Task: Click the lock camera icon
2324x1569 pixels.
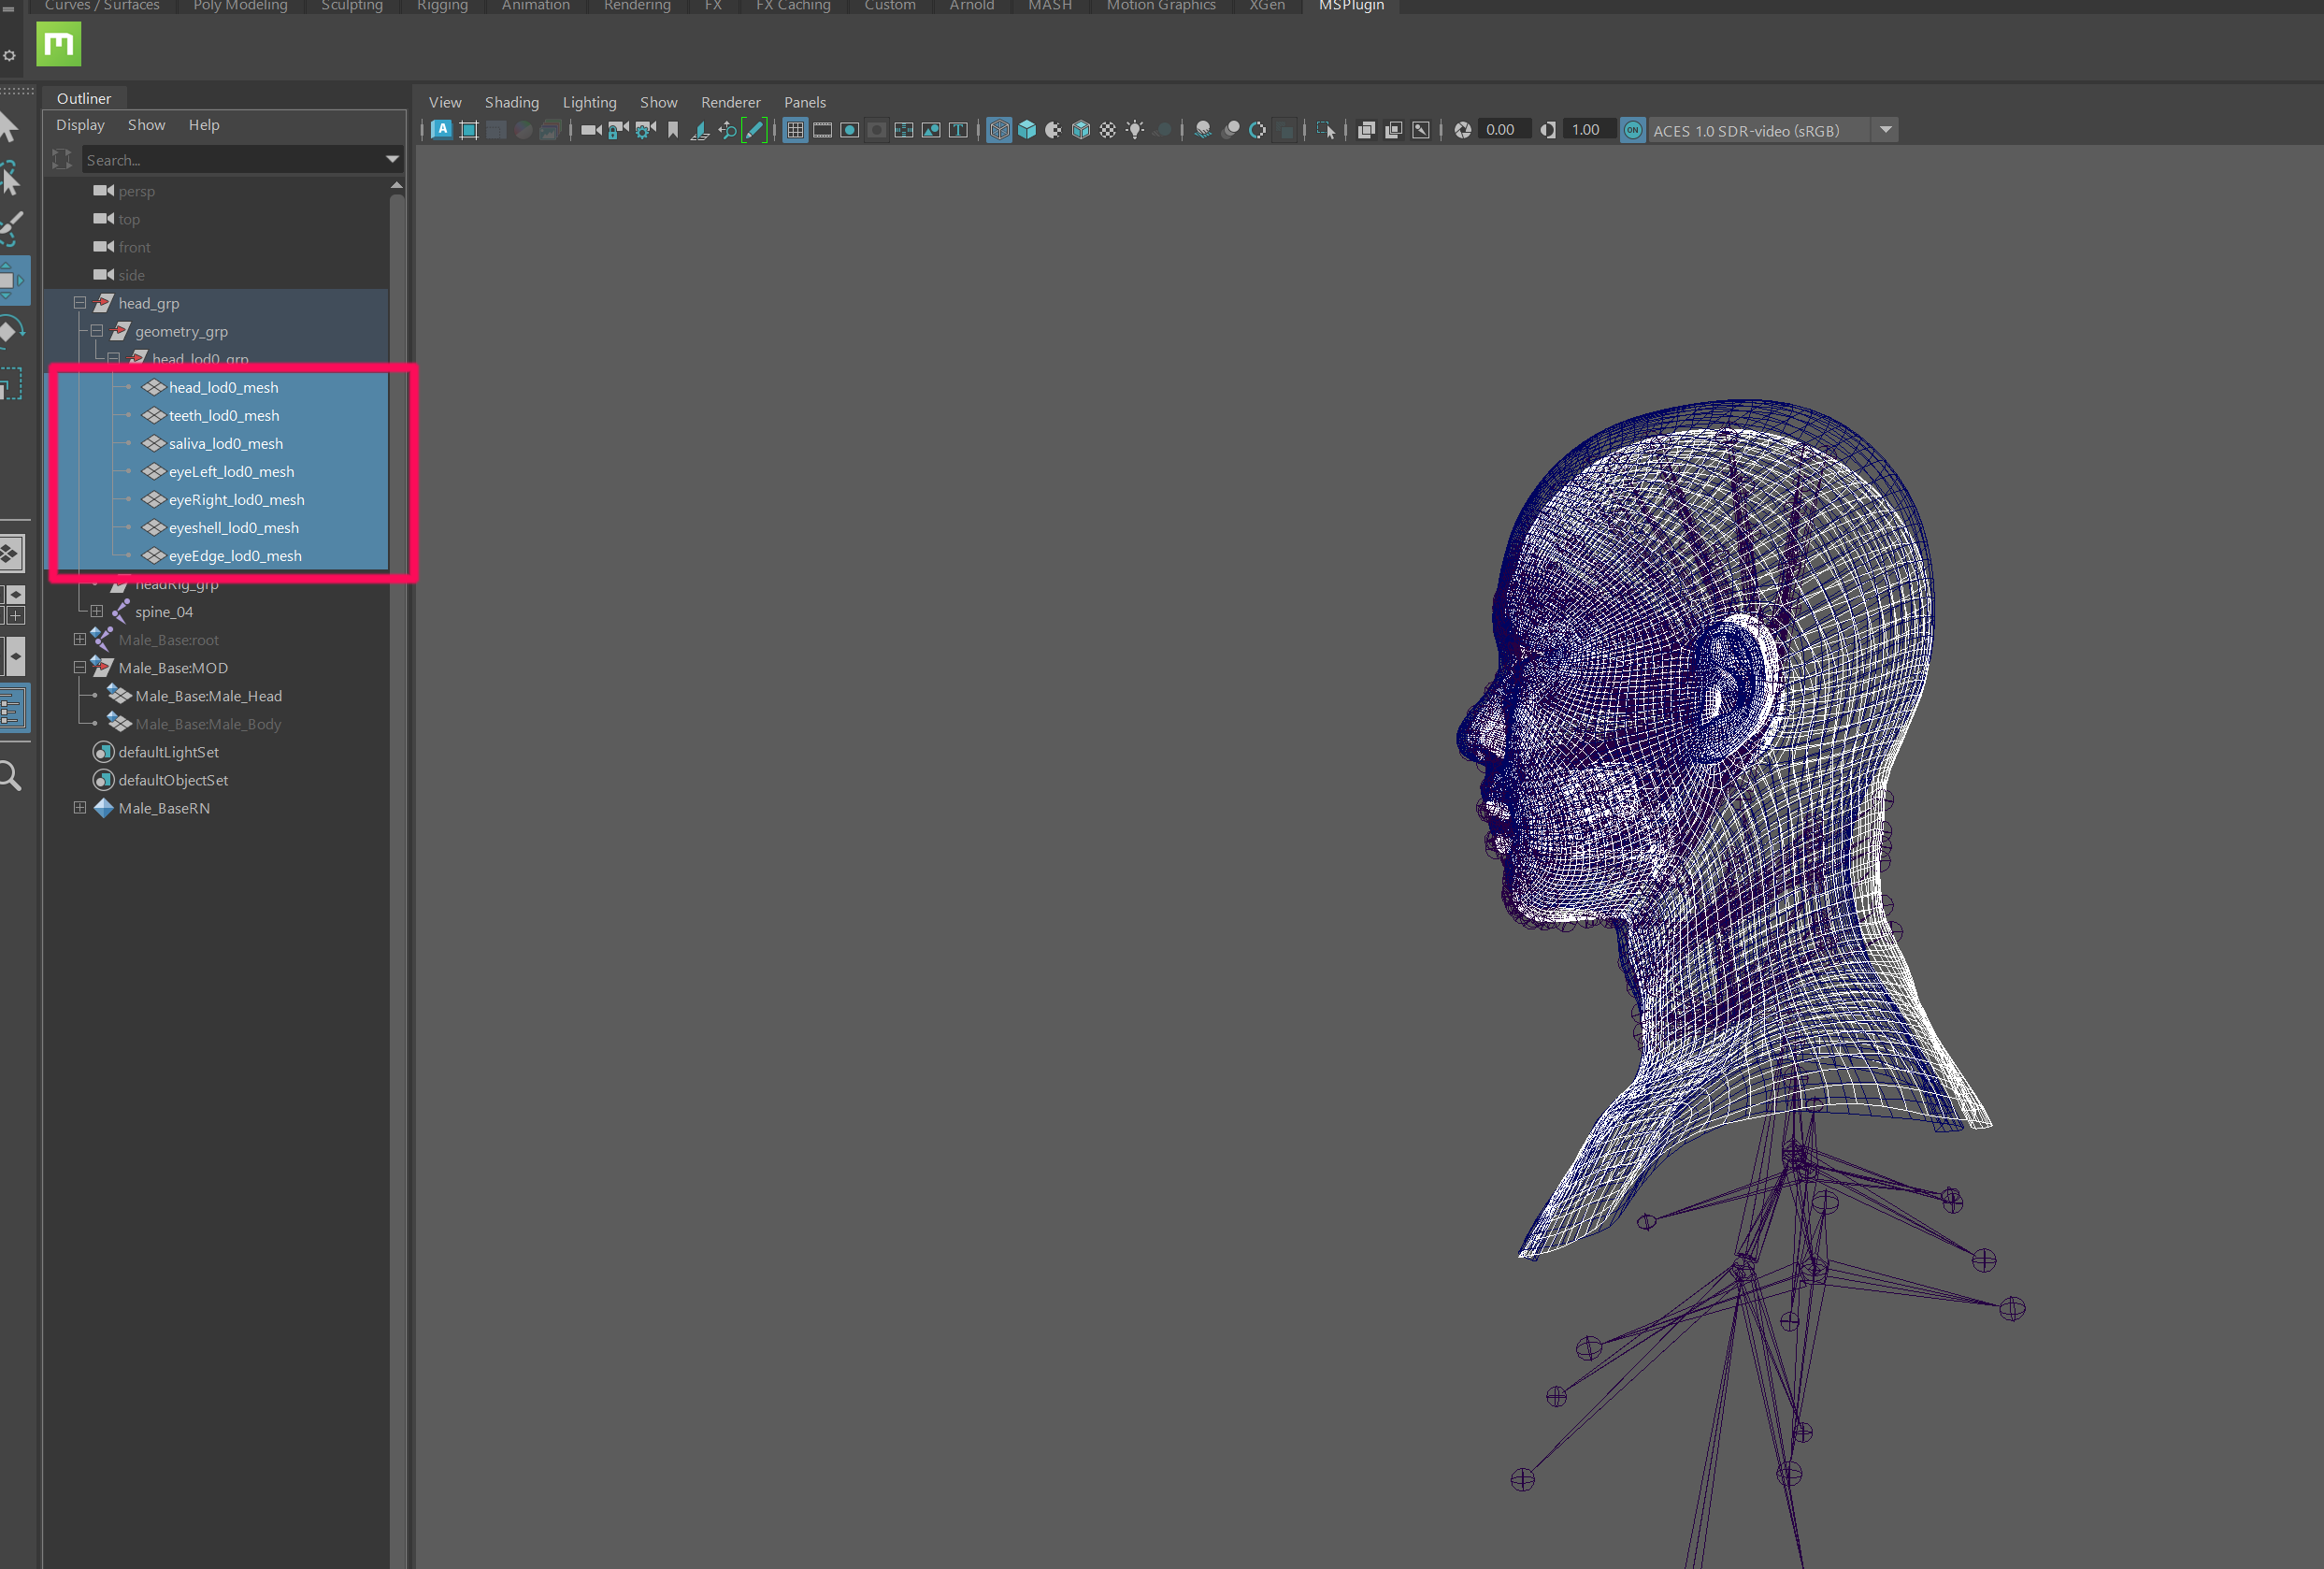Action: pos(619,130)
